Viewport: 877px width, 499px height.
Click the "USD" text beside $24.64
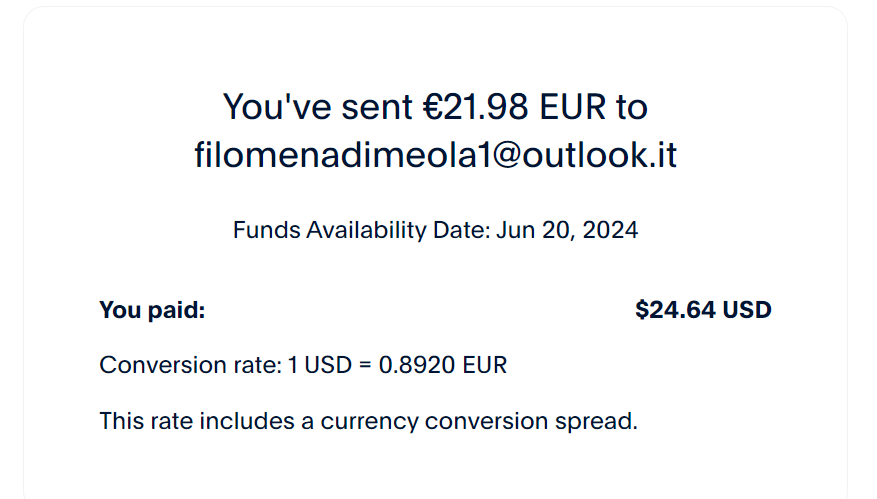pos(747,310)
